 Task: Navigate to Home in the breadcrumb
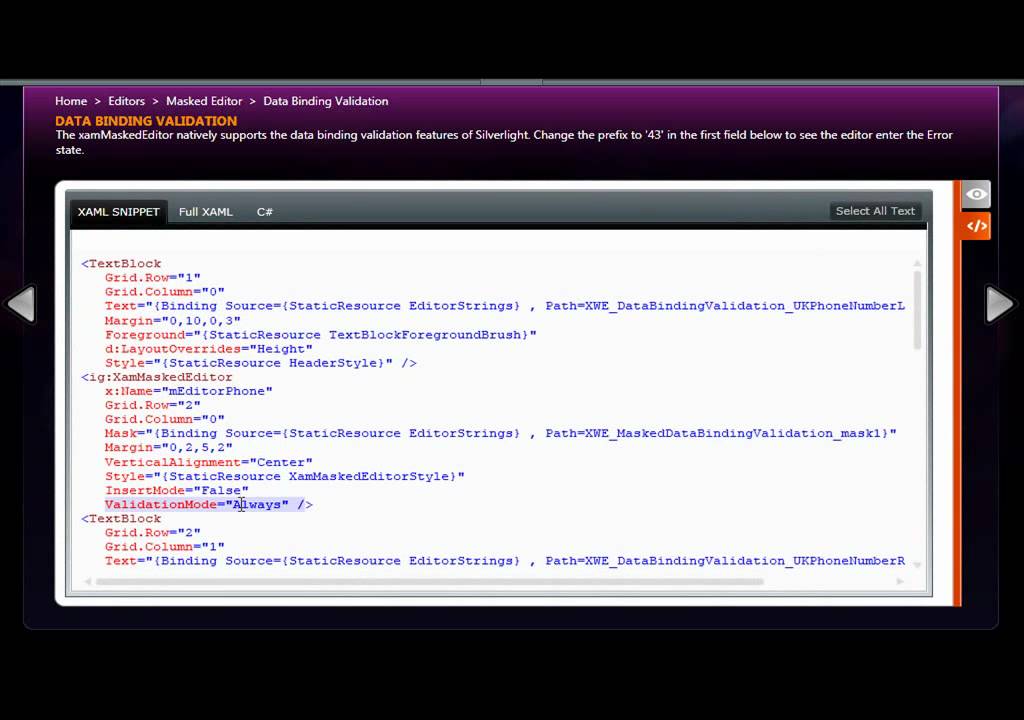pyautogui.click(x=71, y=101)
